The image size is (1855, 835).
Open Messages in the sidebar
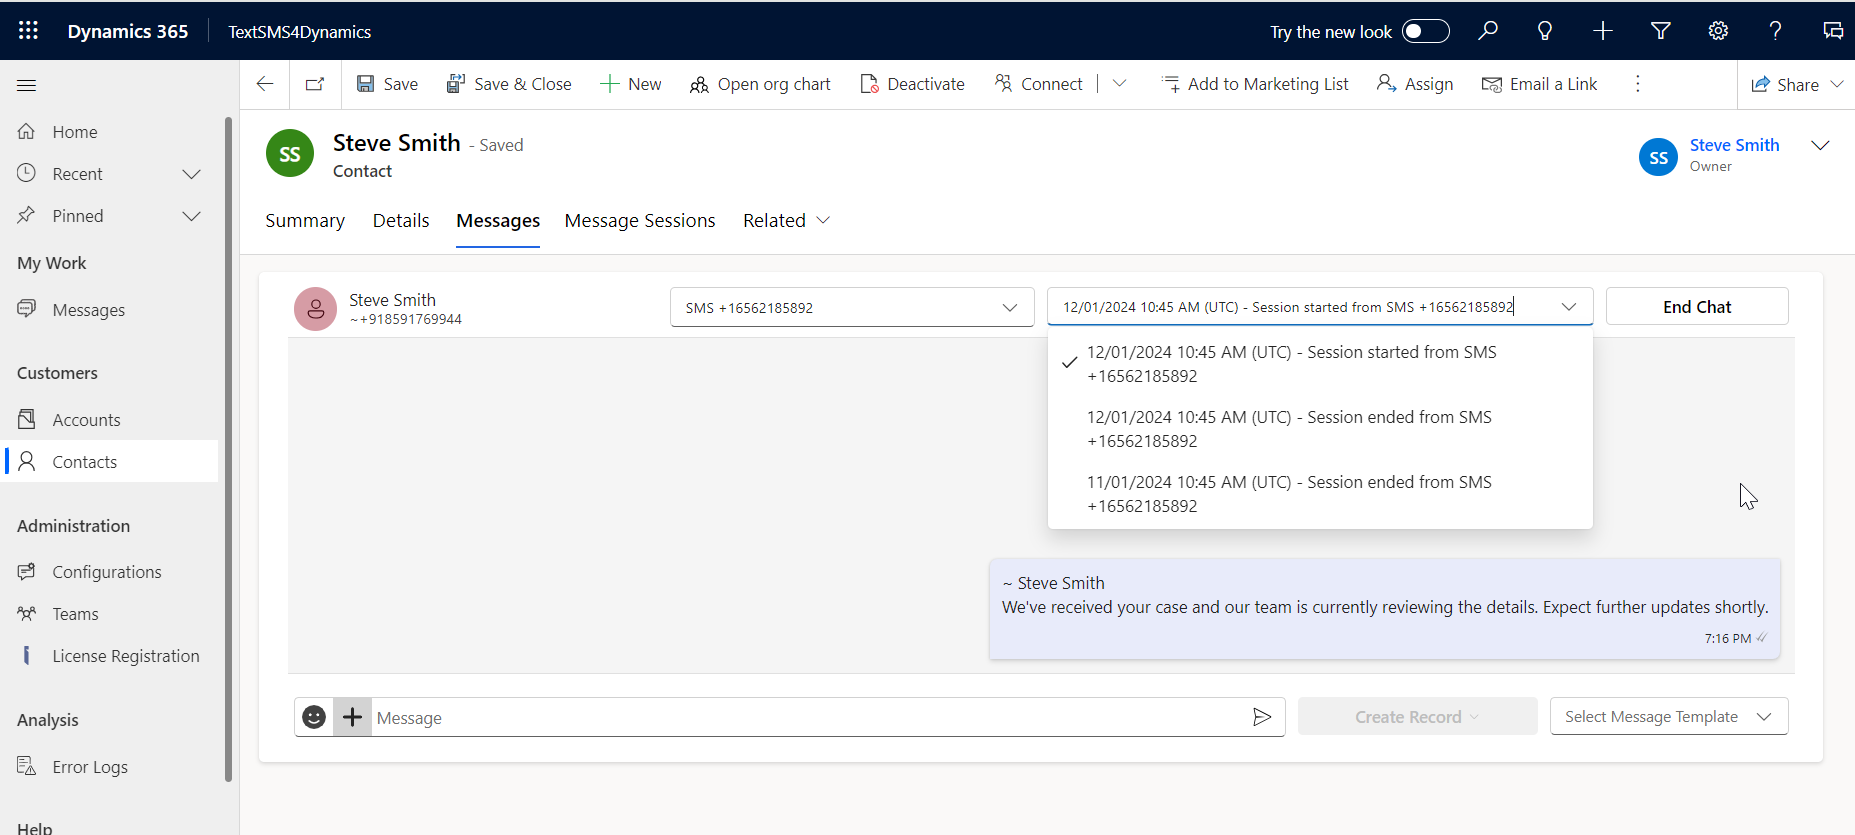110,310
